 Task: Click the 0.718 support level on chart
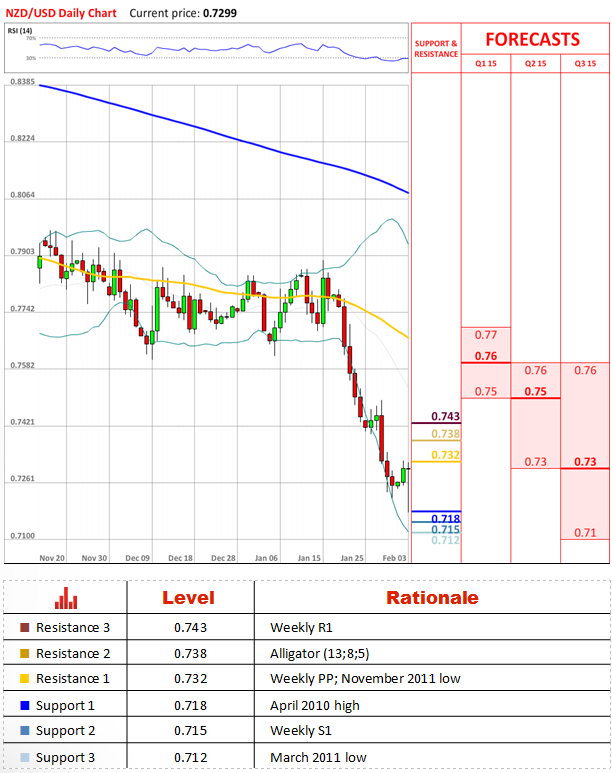click(x=445, y=519)
